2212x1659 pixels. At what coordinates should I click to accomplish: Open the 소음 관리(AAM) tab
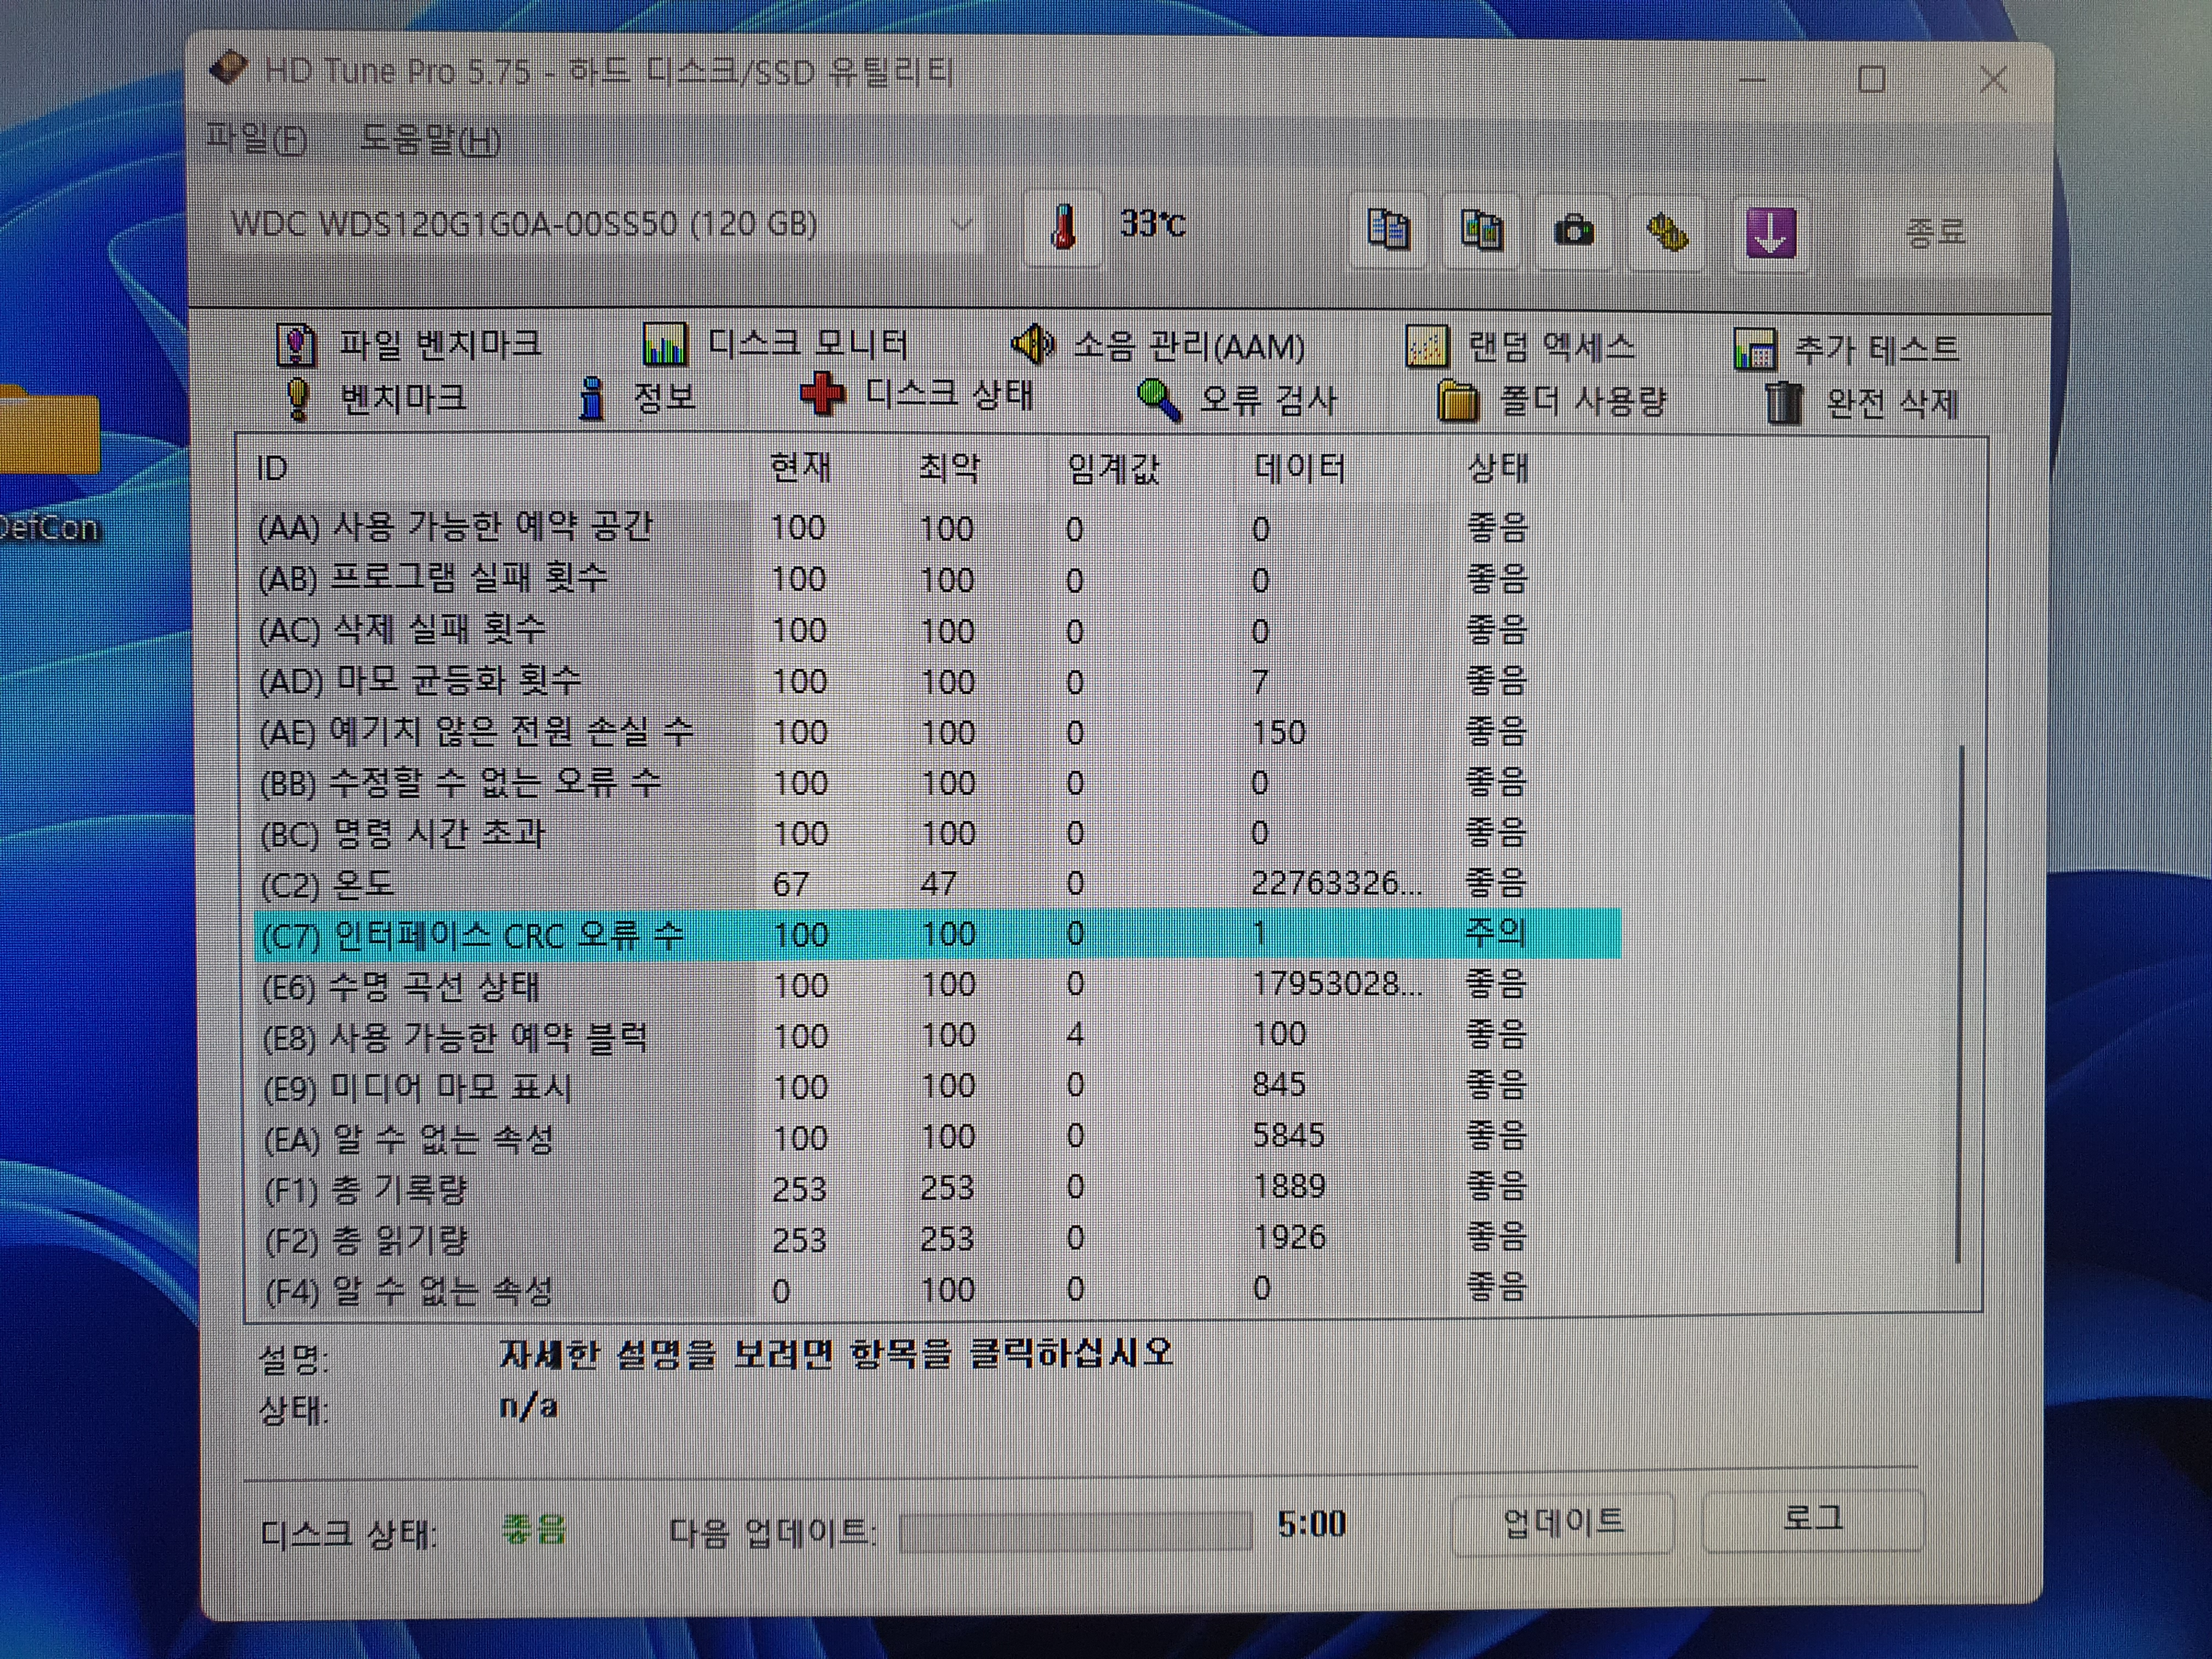tap(1158, 346)
